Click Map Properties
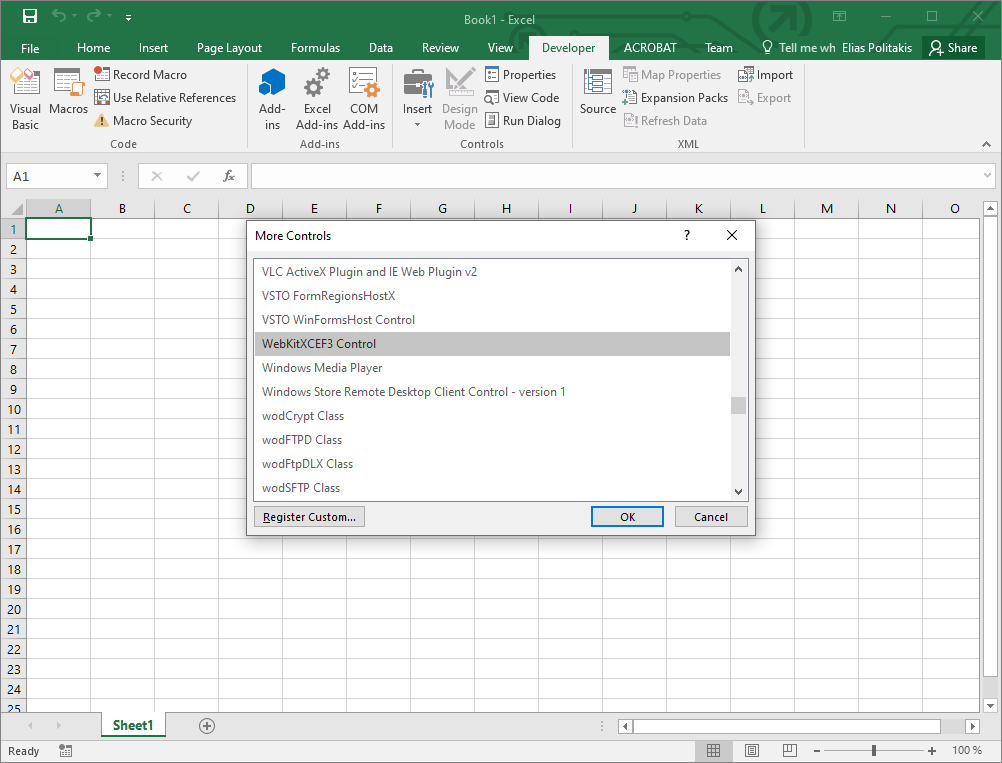This screenshot has height=763, width=1002. pos(672,75)
